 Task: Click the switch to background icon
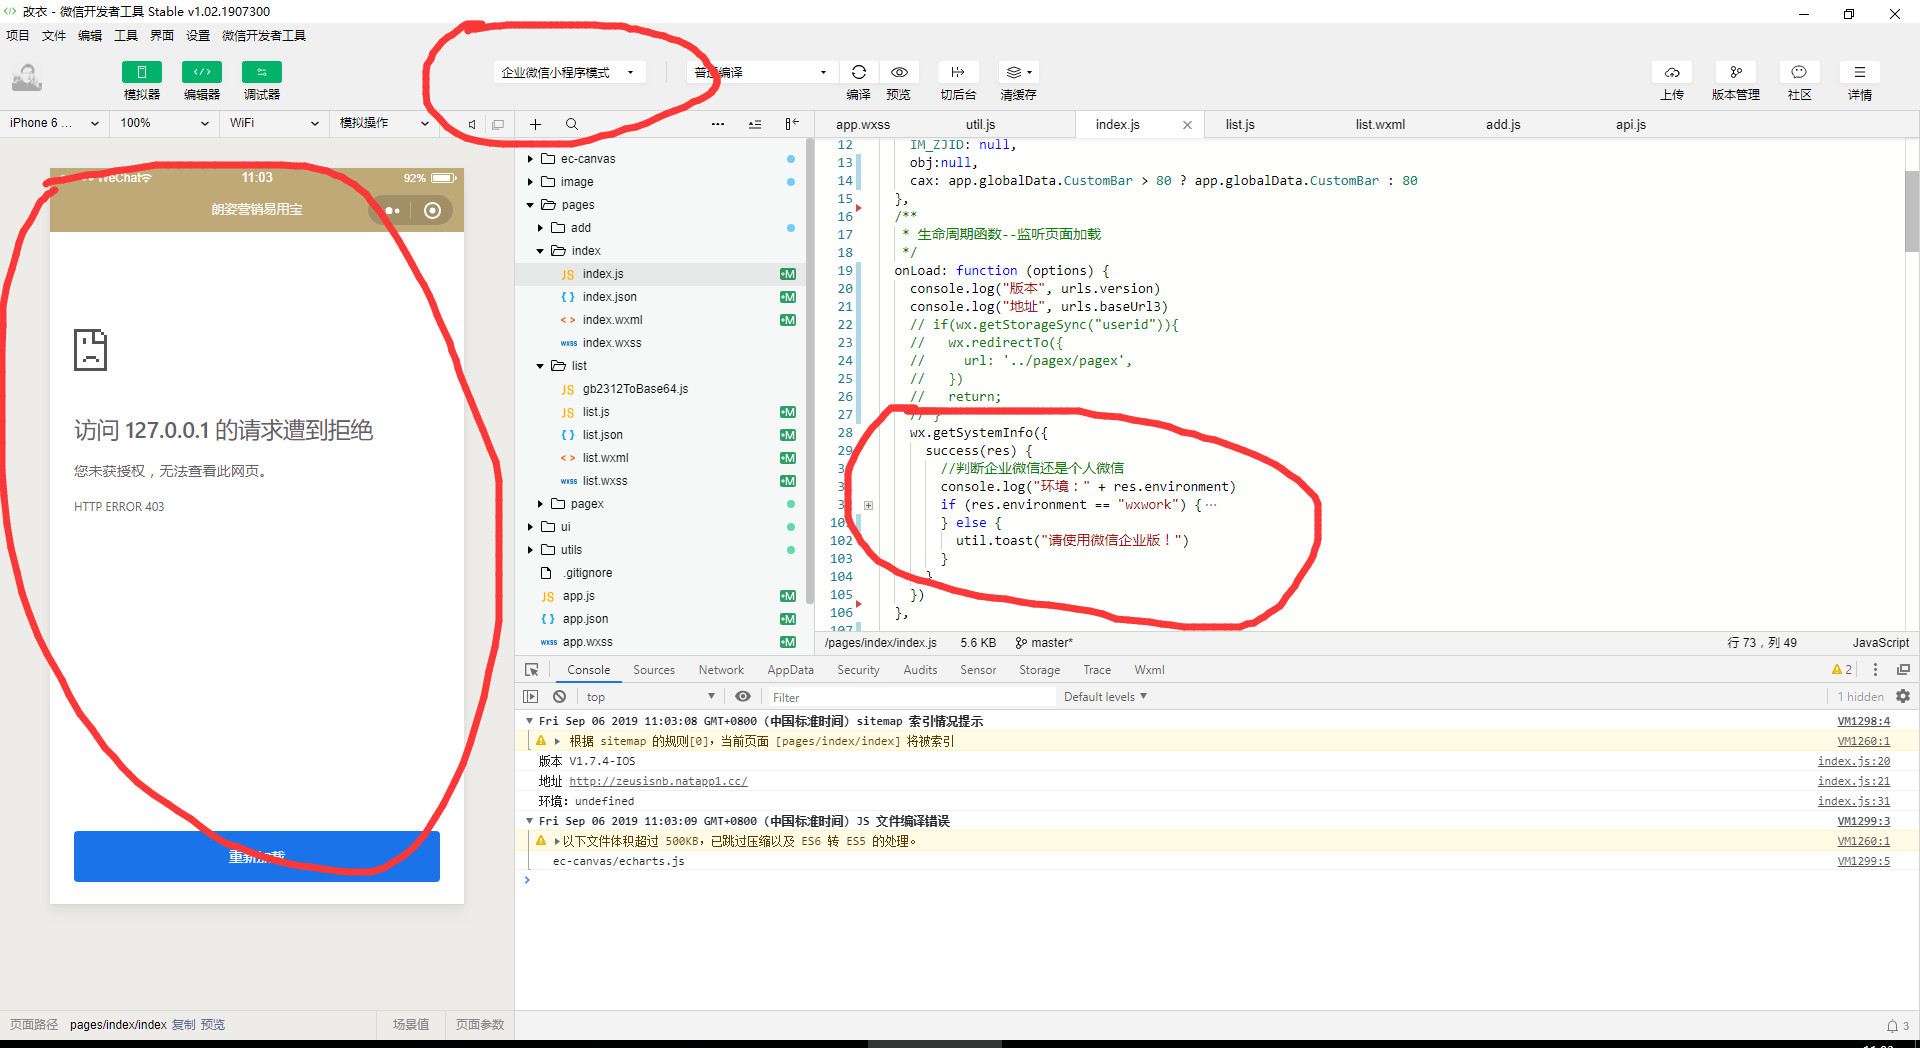957,72
